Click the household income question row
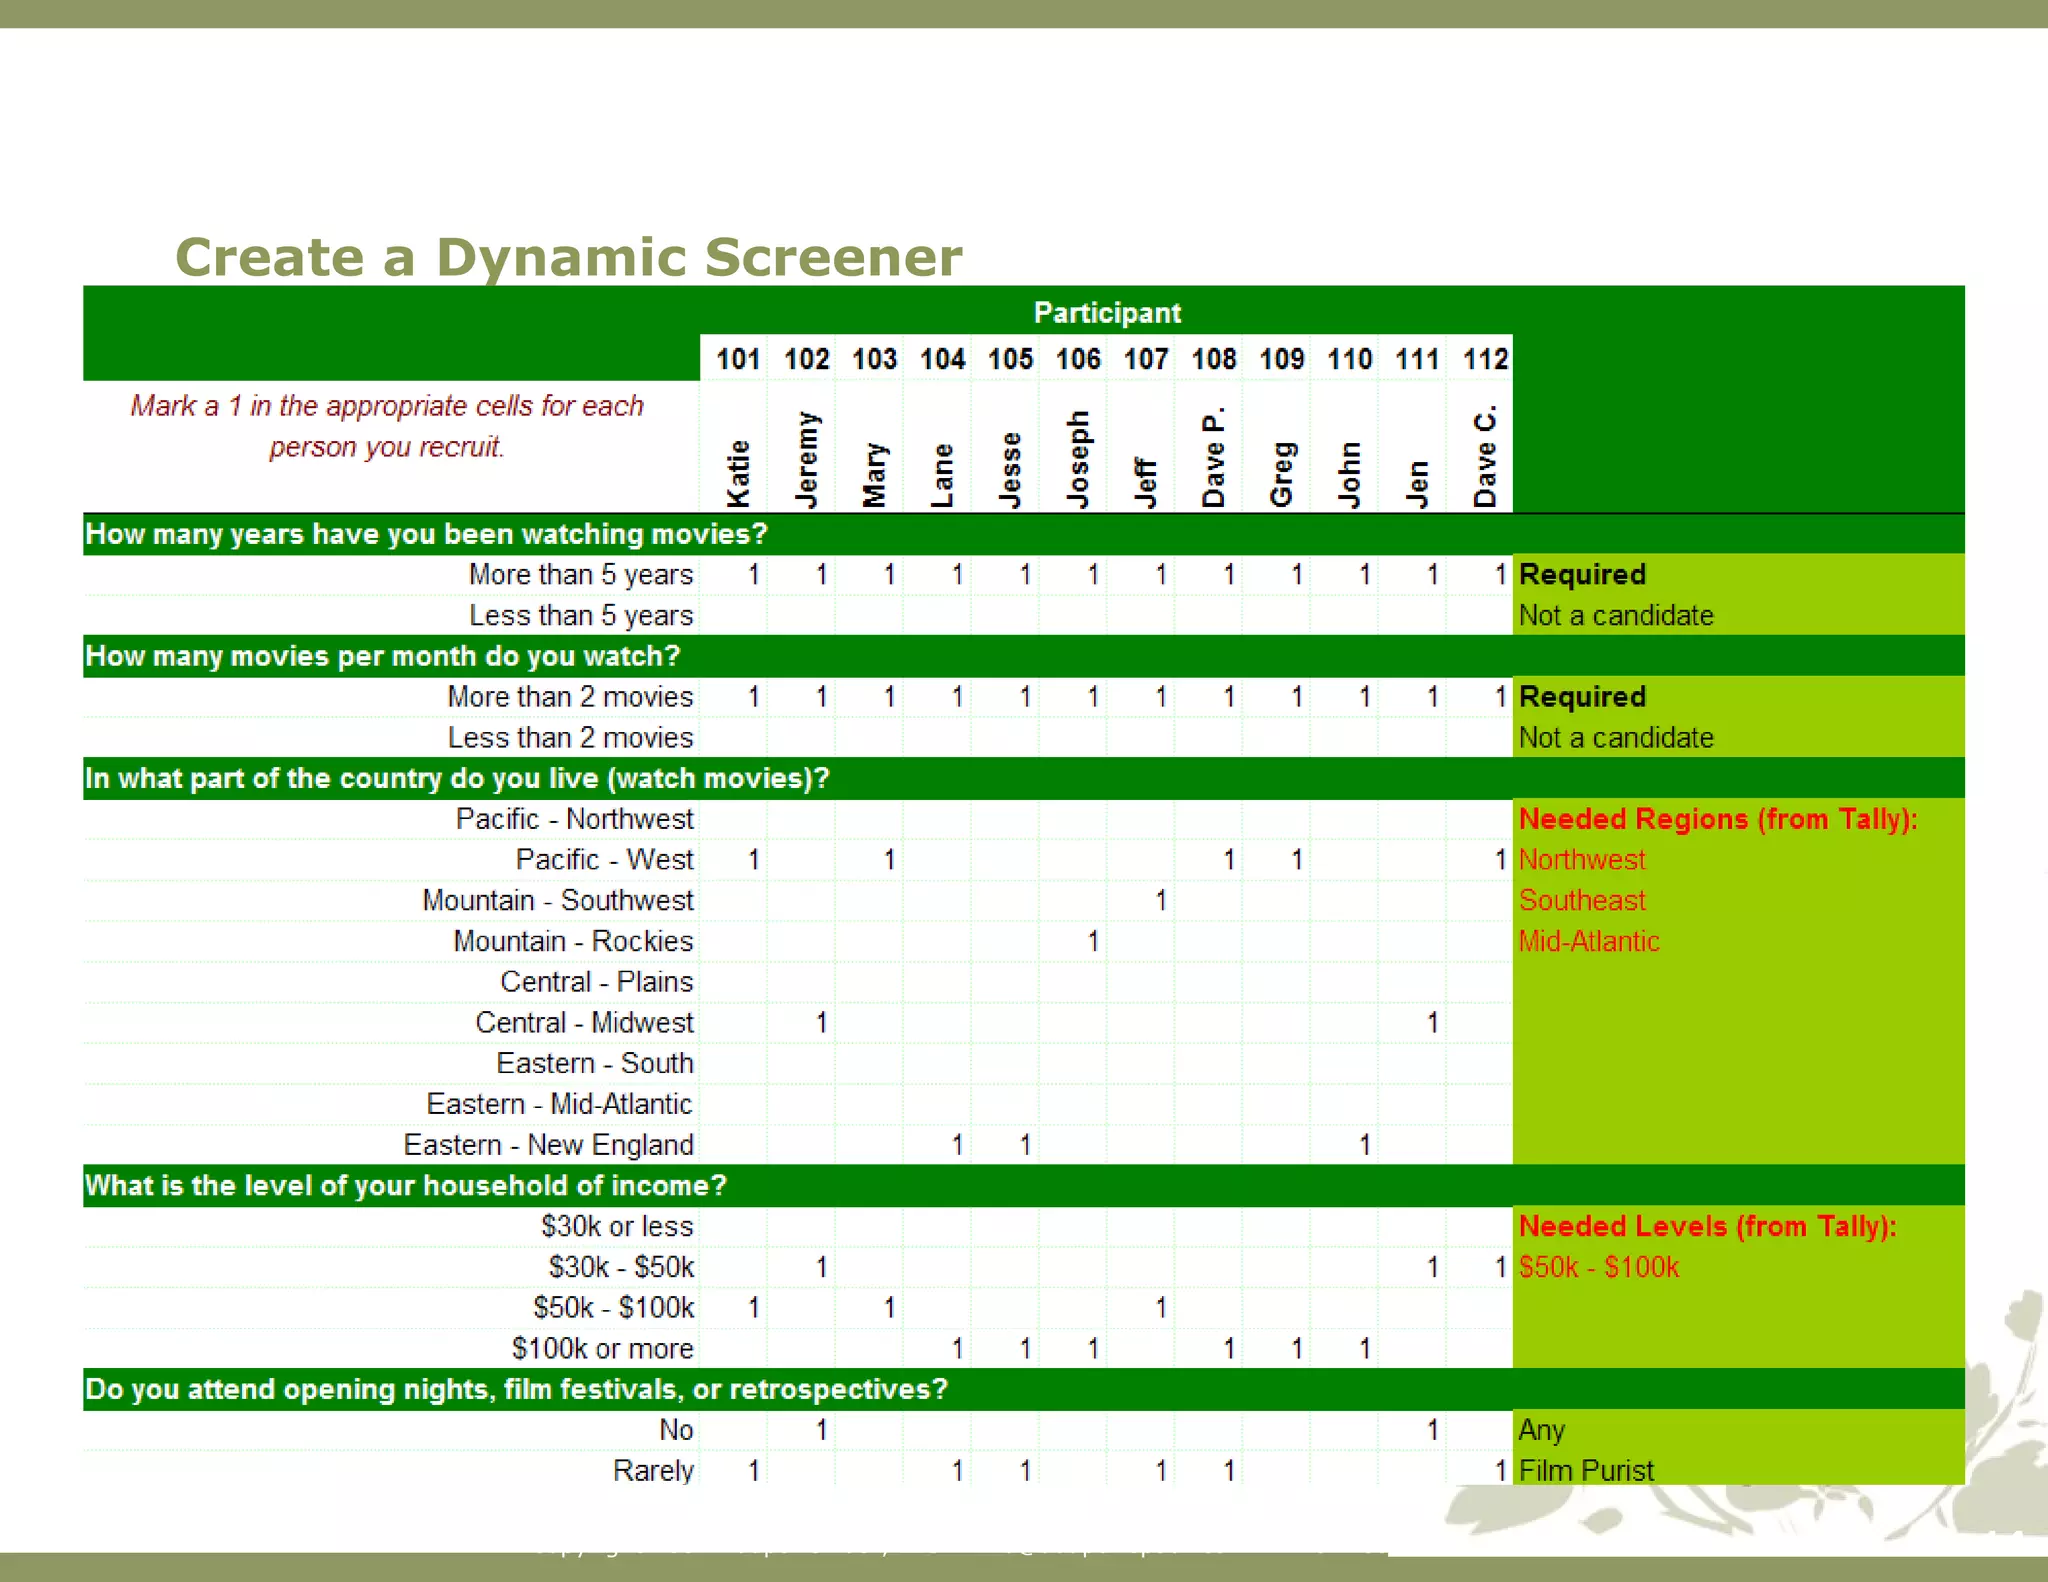2048x1582 pixels. tap(1024, 1186)
